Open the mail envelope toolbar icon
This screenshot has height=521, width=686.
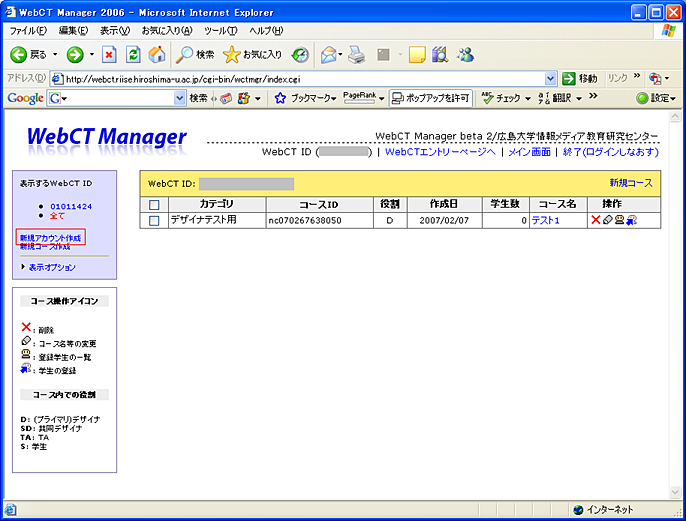coord(328,55)
